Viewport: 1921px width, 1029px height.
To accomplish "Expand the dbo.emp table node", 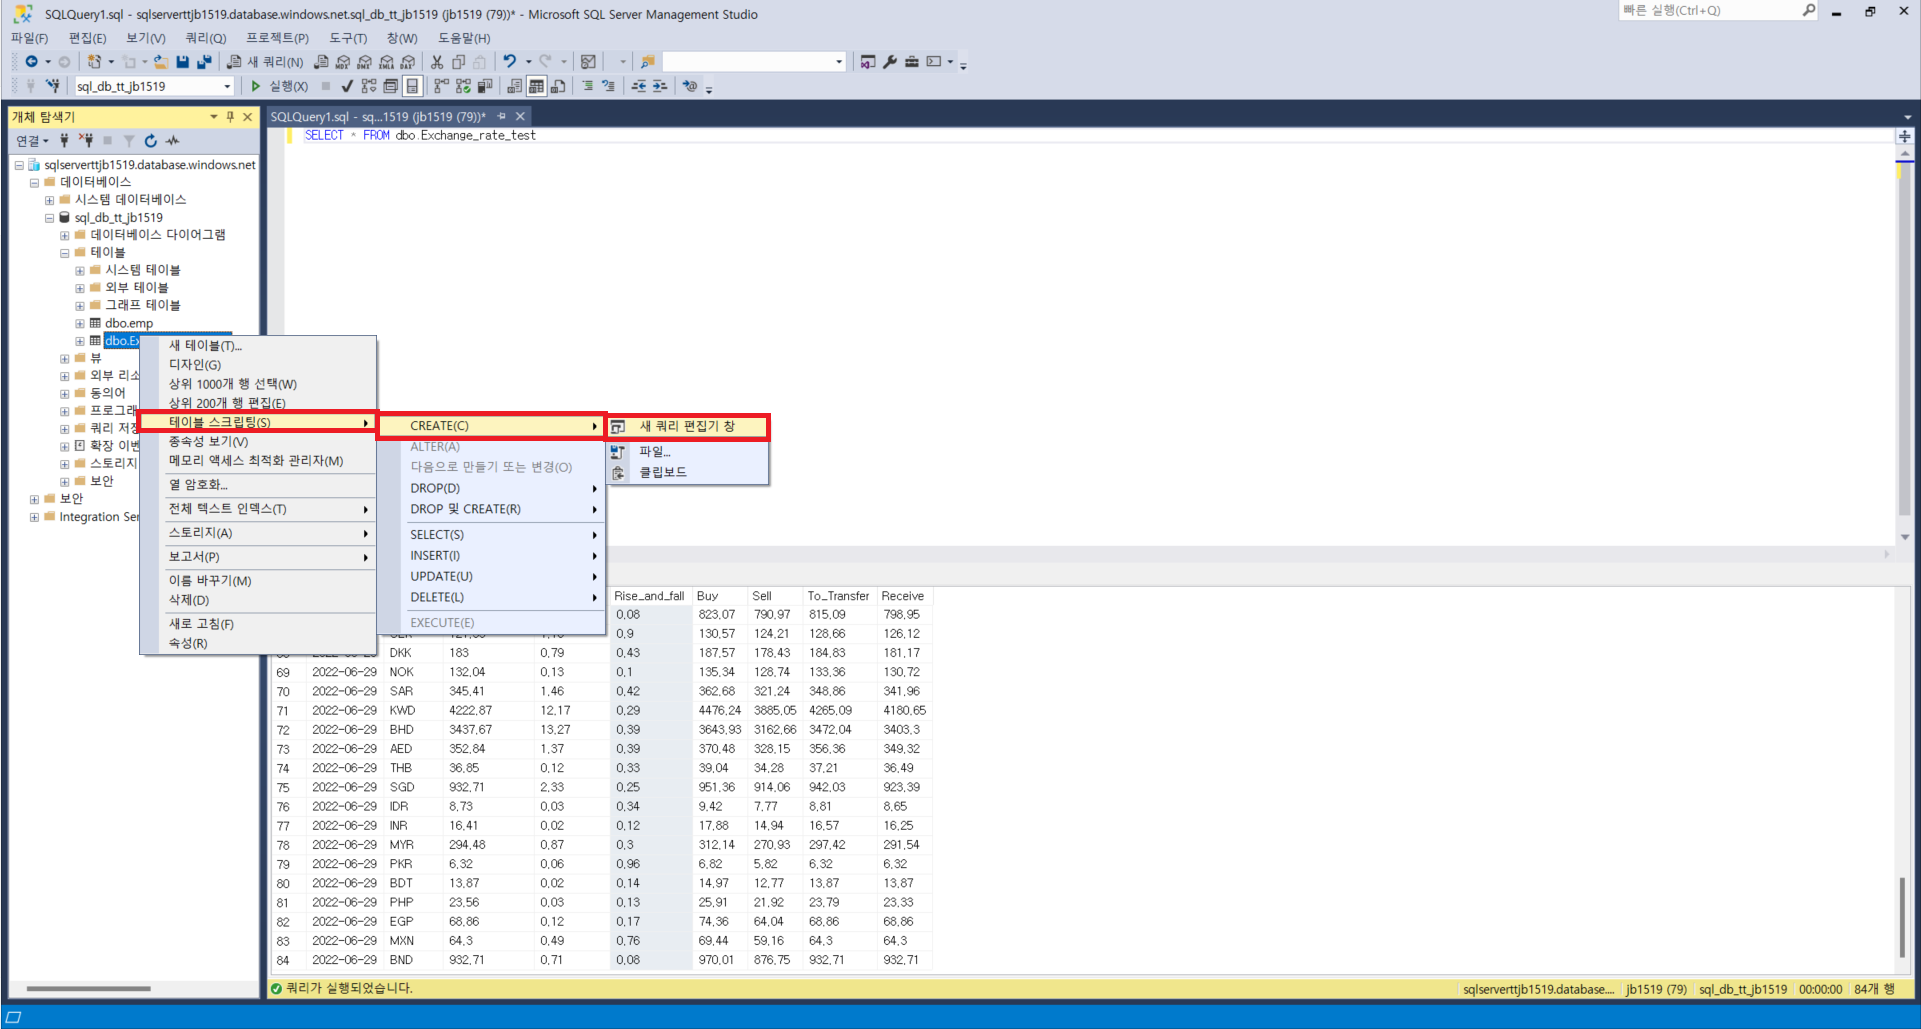I will point(80,323).
